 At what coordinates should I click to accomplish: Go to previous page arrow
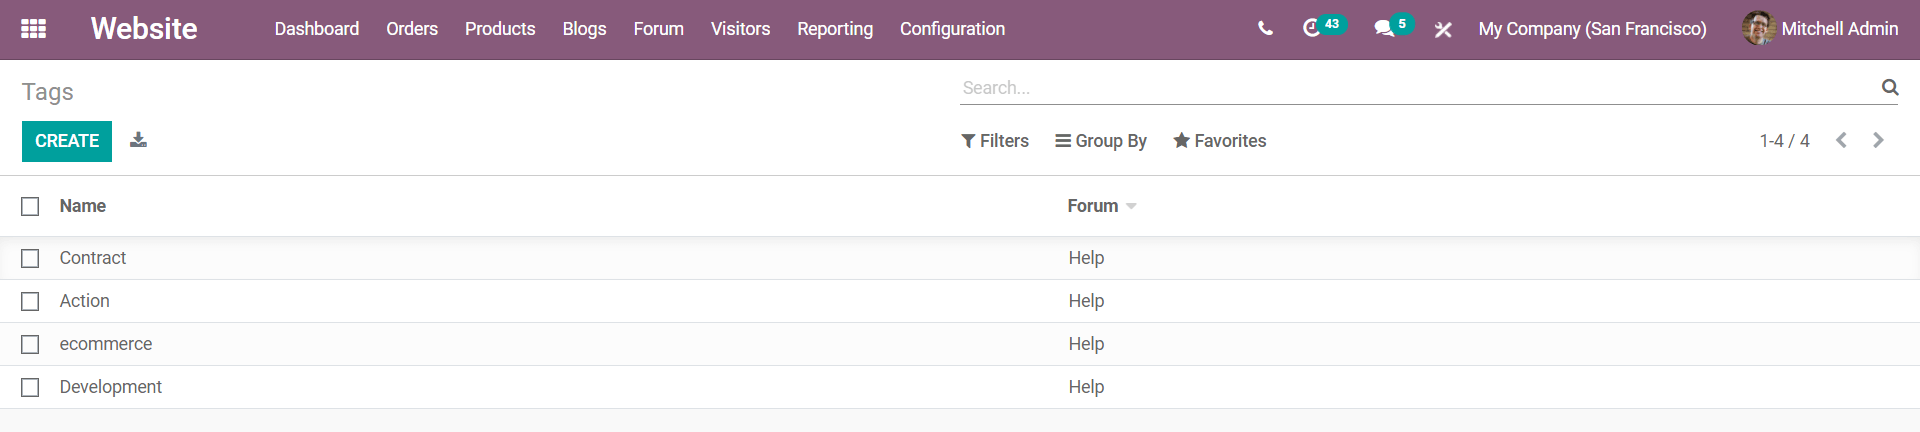(1841, 141)
